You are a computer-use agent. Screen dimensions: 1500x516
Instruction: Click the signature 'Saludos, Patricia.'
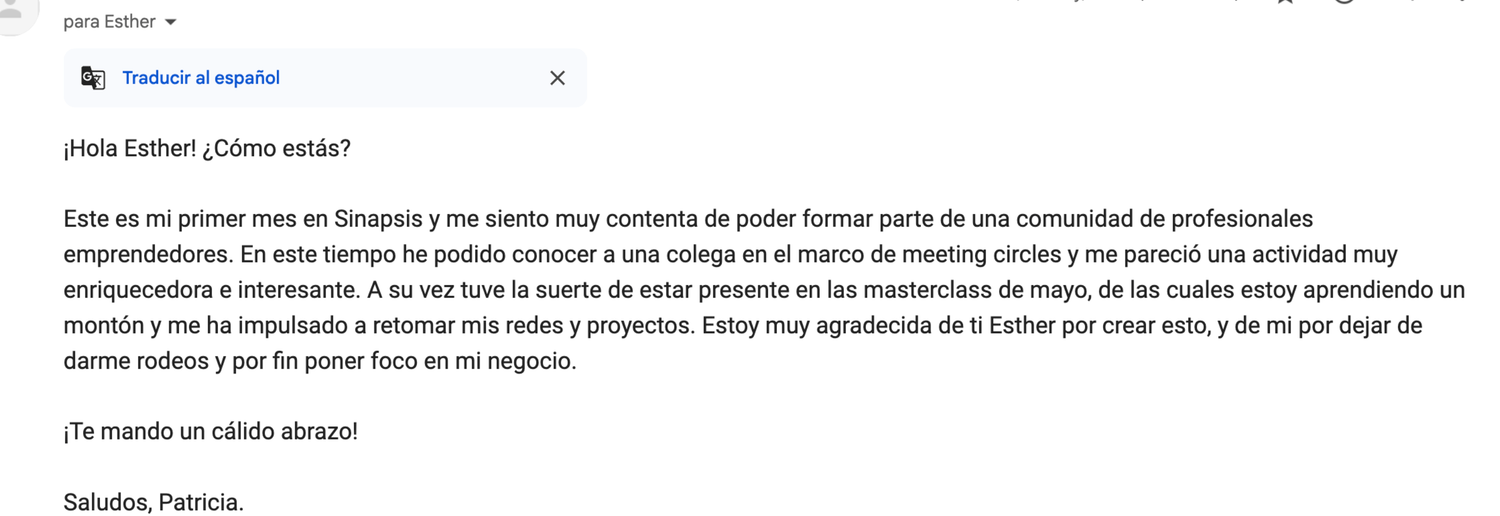154,503
